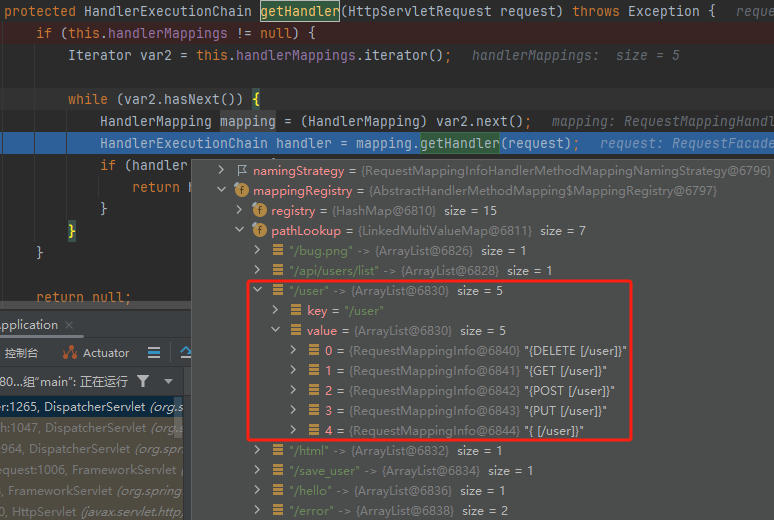
Task: Click the thread filter funnel icon
Action: [143, 381]
